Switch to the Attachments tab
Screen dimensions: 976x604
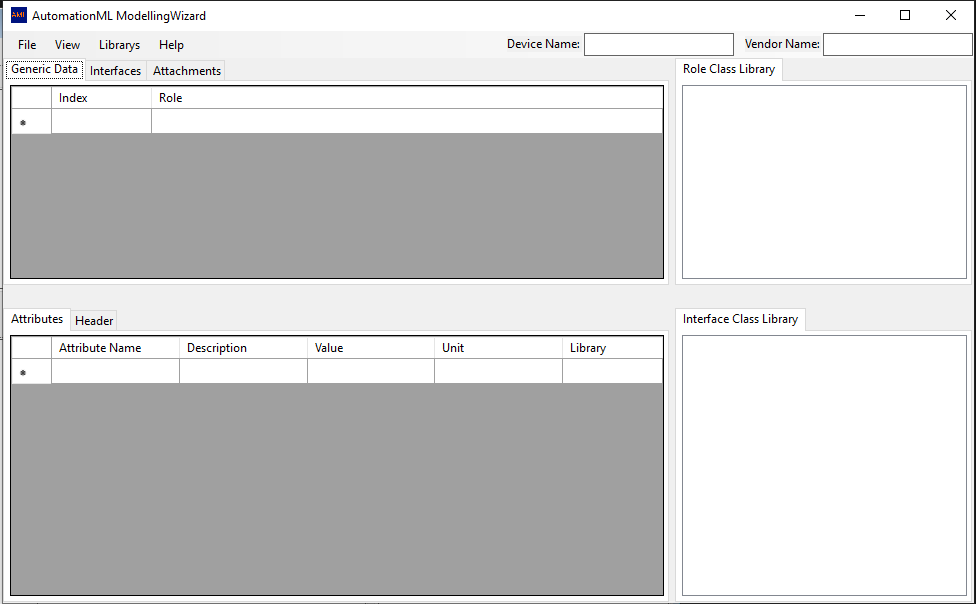187,71
